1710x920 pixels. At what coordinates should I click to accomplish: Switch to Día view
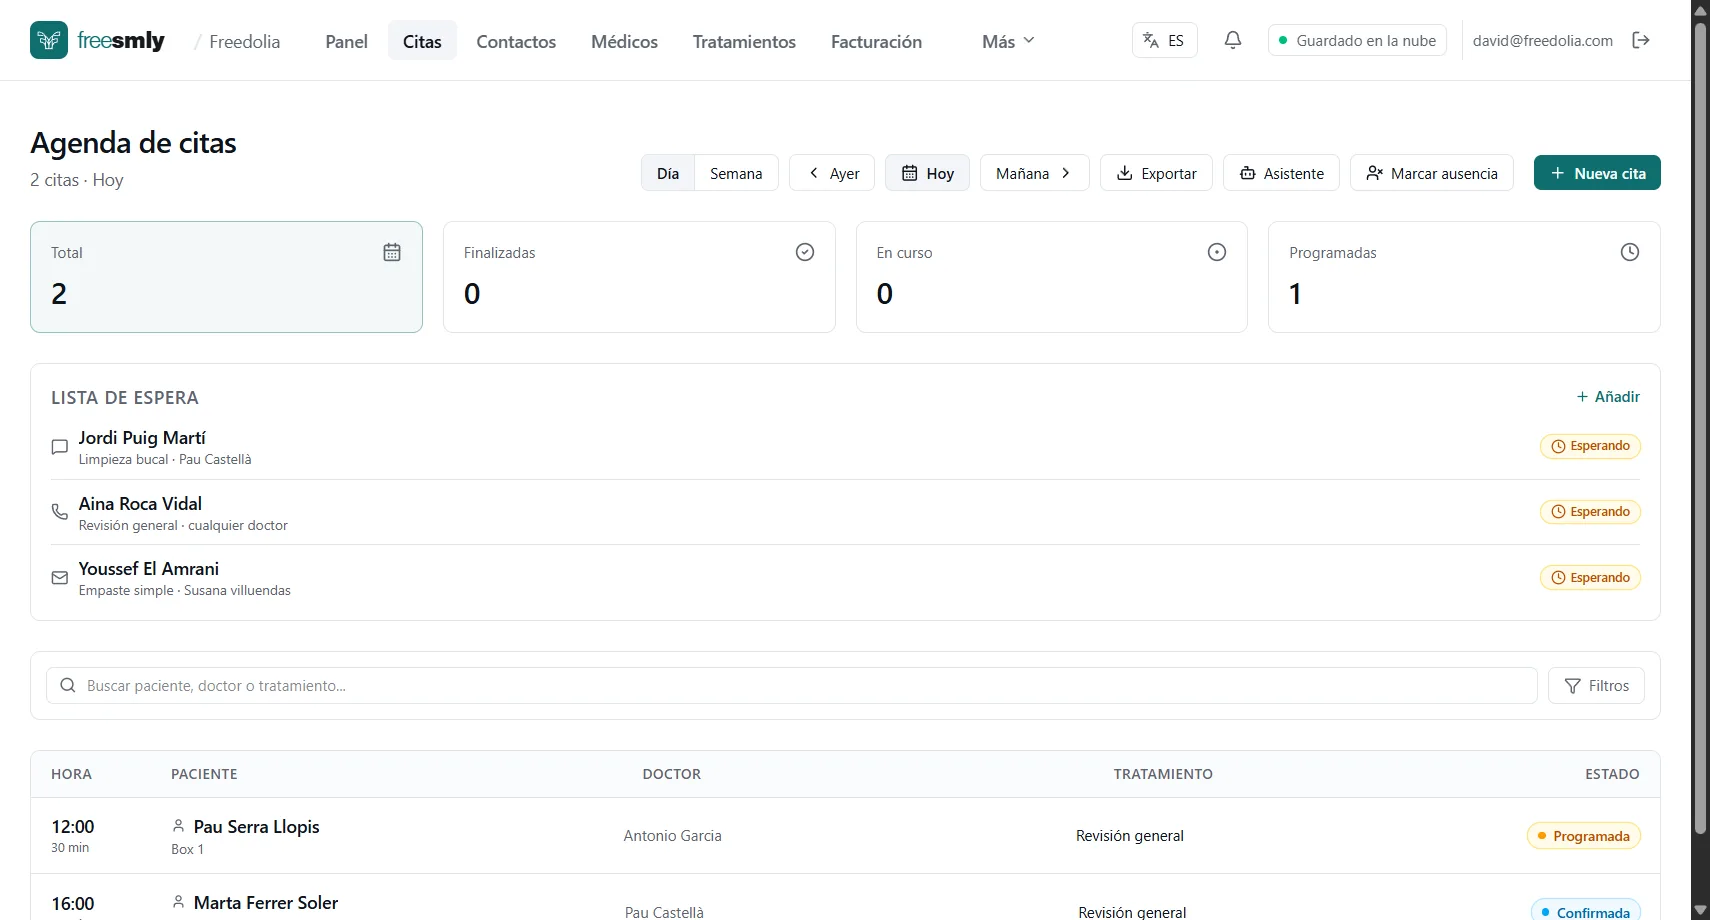668,173
